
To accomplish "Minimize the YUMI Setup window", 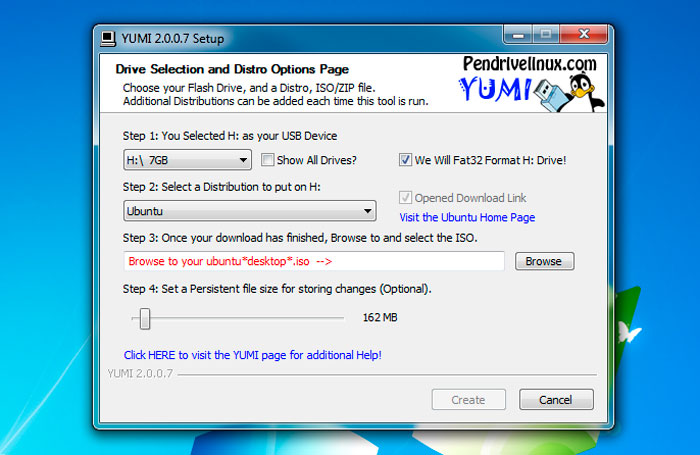I will [x=518, y=34].
